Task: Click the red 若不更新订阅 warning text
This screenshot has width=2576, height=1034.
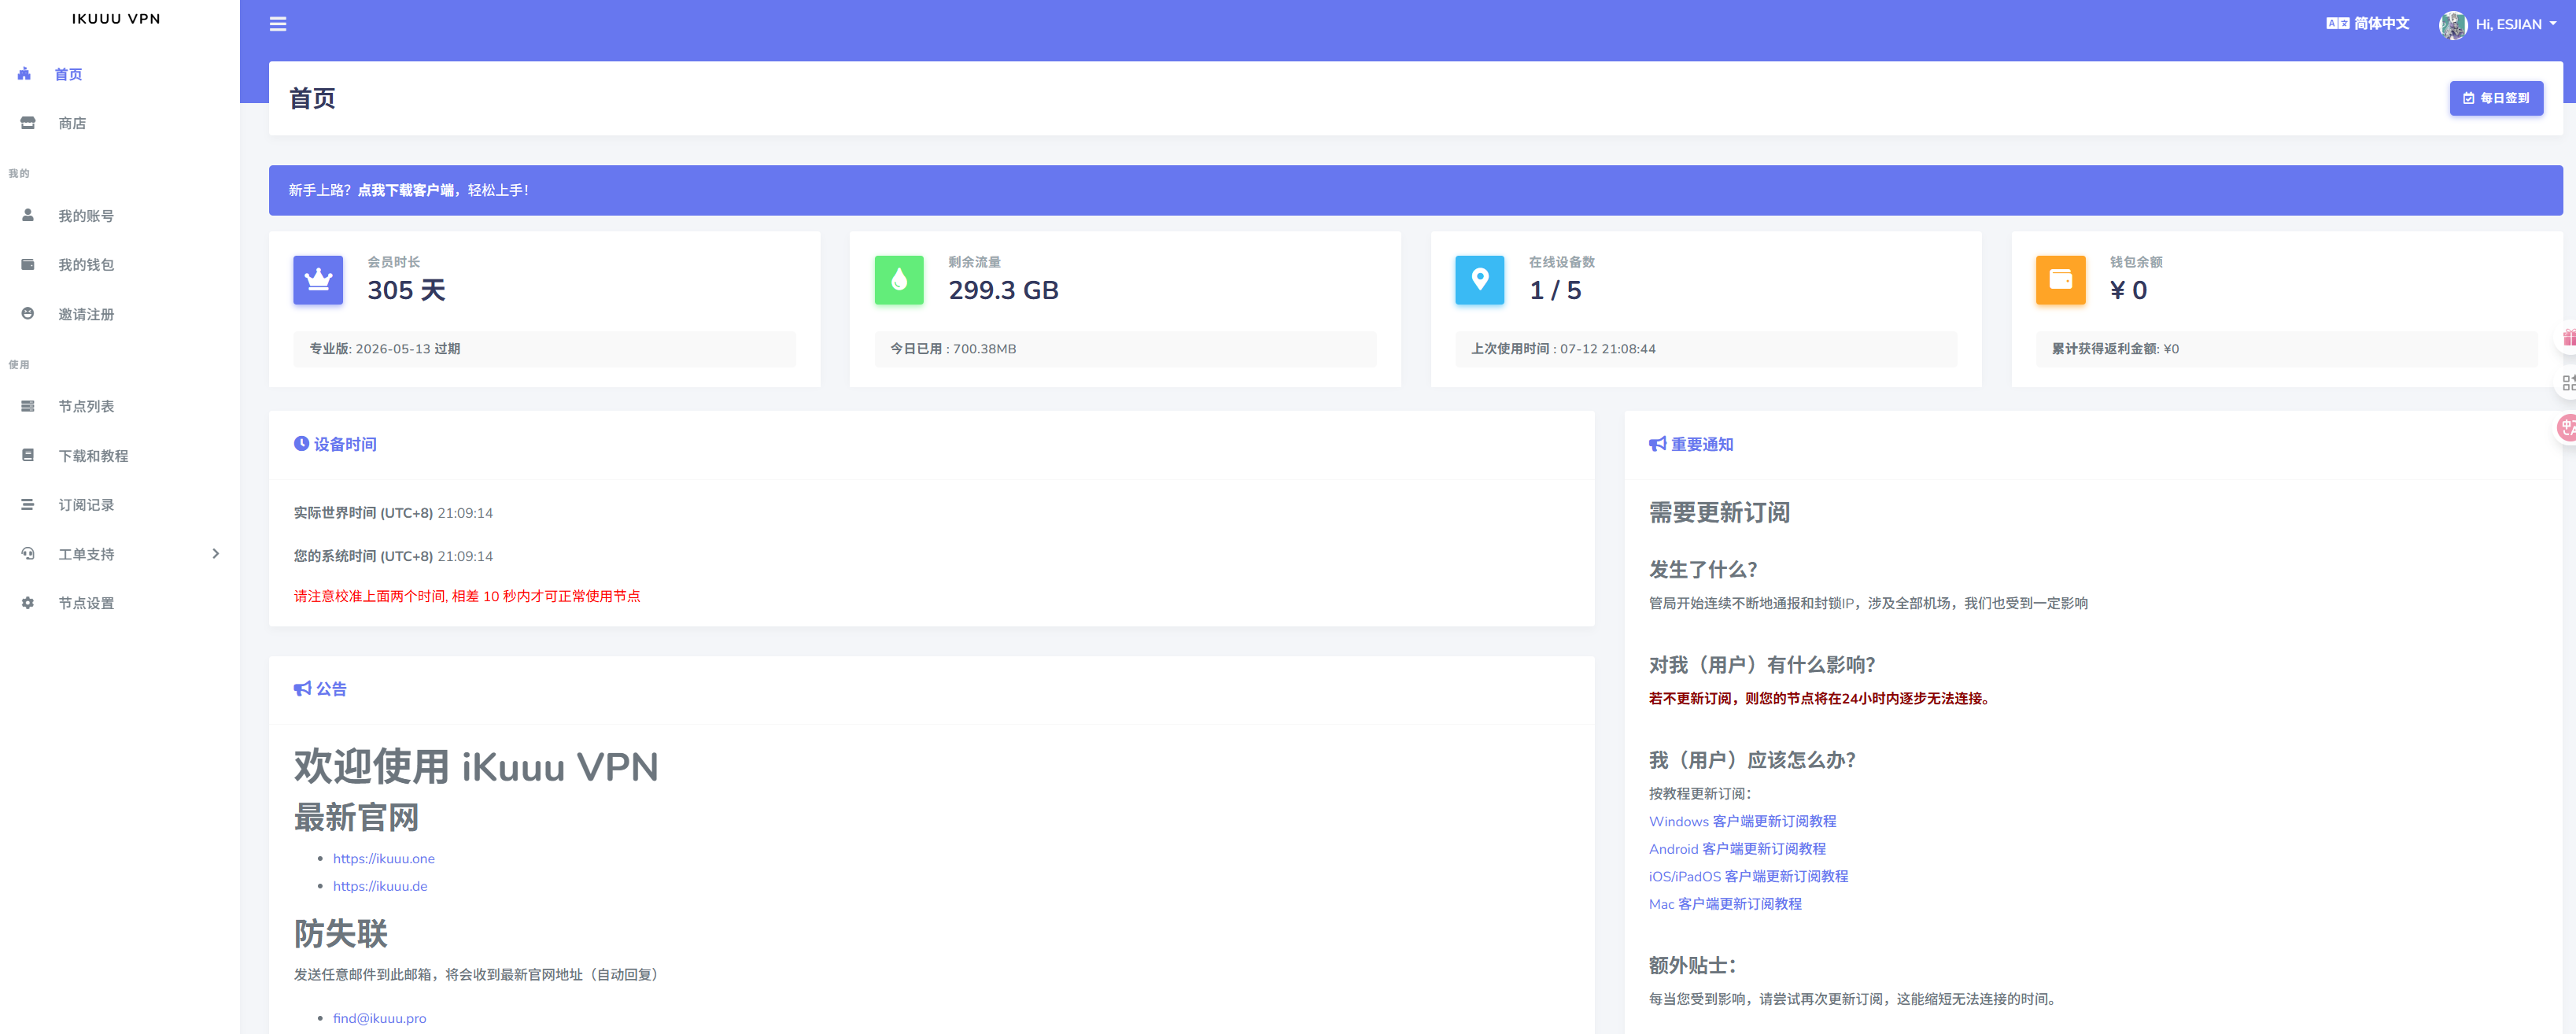Action: [1820, 698]
